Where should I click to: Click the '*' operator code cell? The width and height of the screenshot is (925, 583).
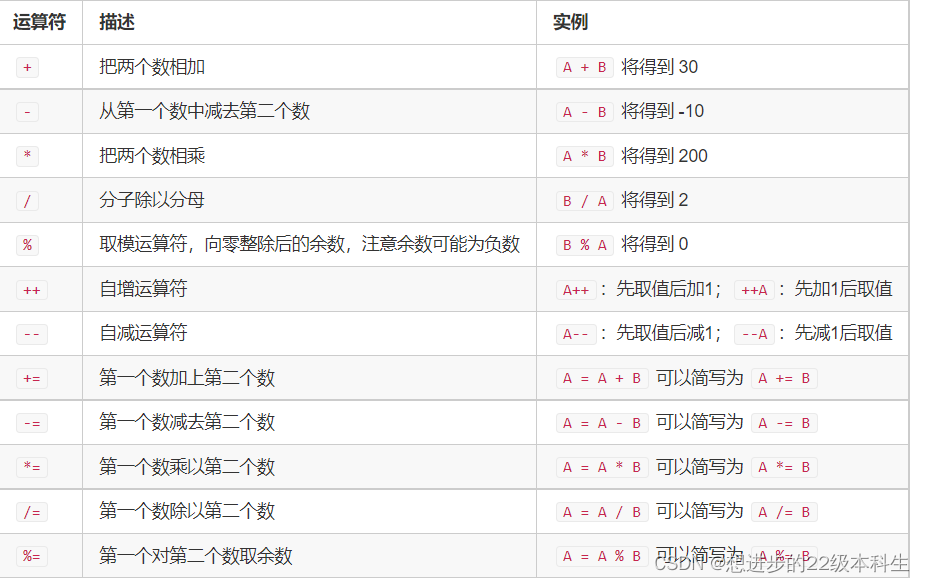[27, 156]
